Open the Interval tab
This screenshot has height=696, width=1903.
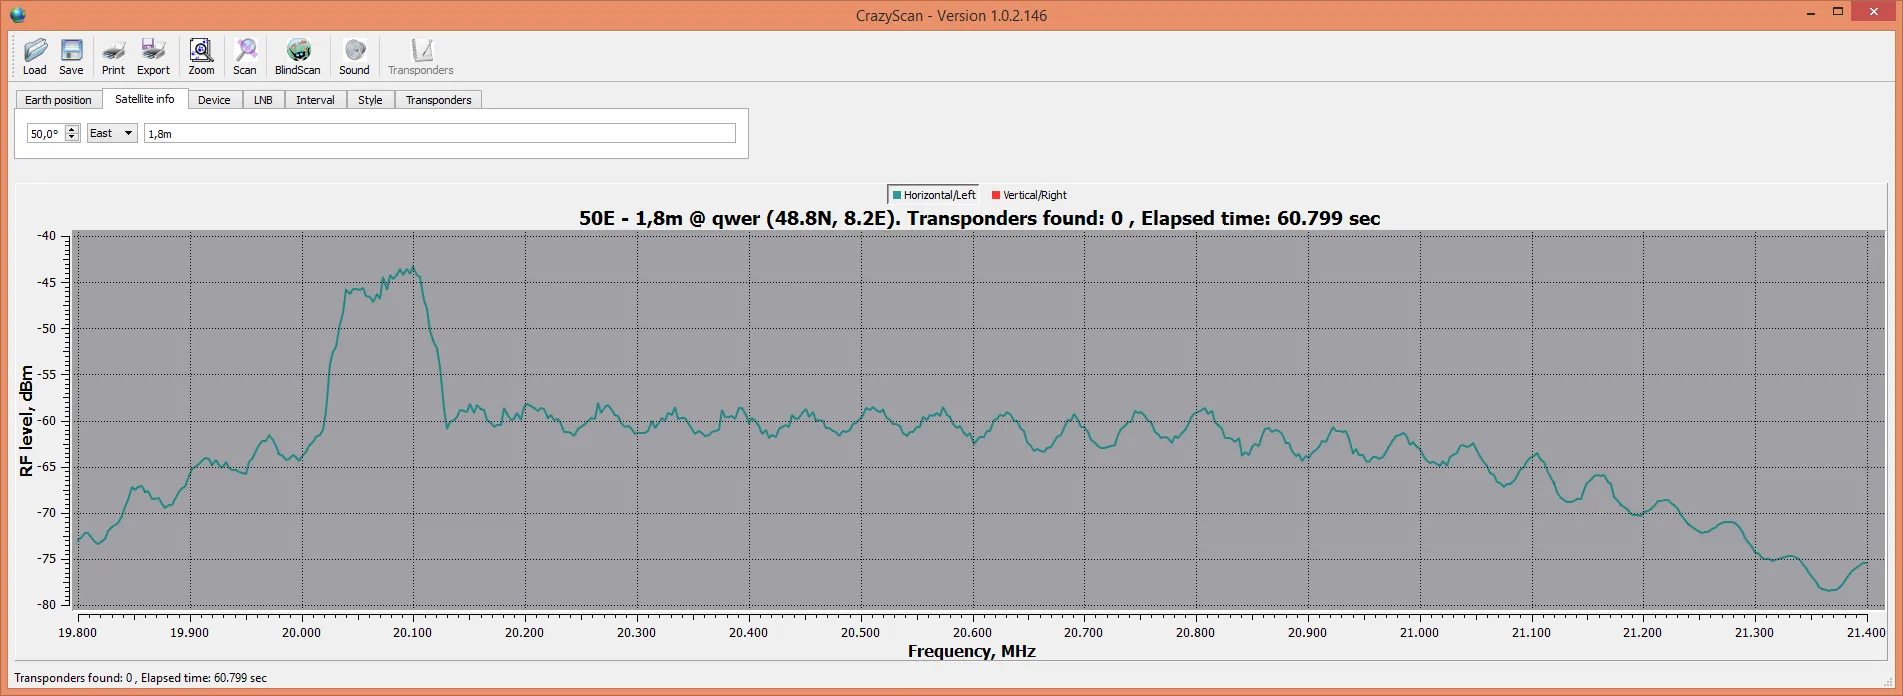[x=315, y=100]
